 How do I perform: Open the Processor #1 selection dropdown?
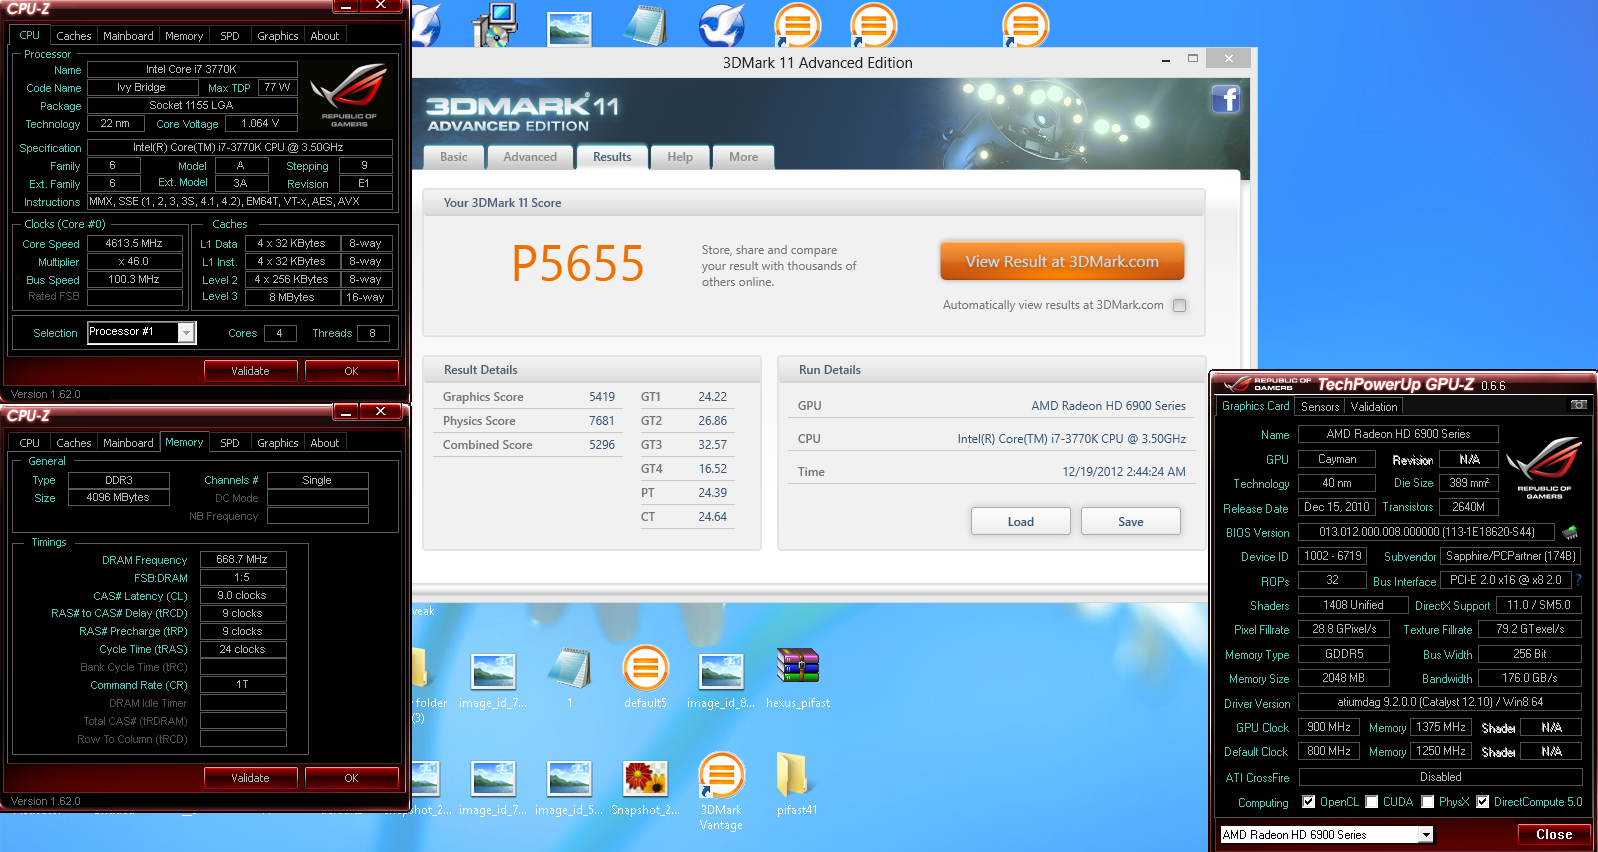(x=186, y=332)
